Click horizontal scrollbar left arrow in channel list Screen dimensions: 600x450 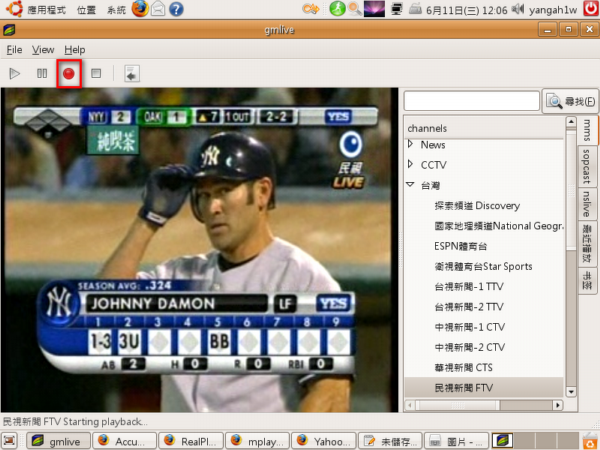pos(410,404)
